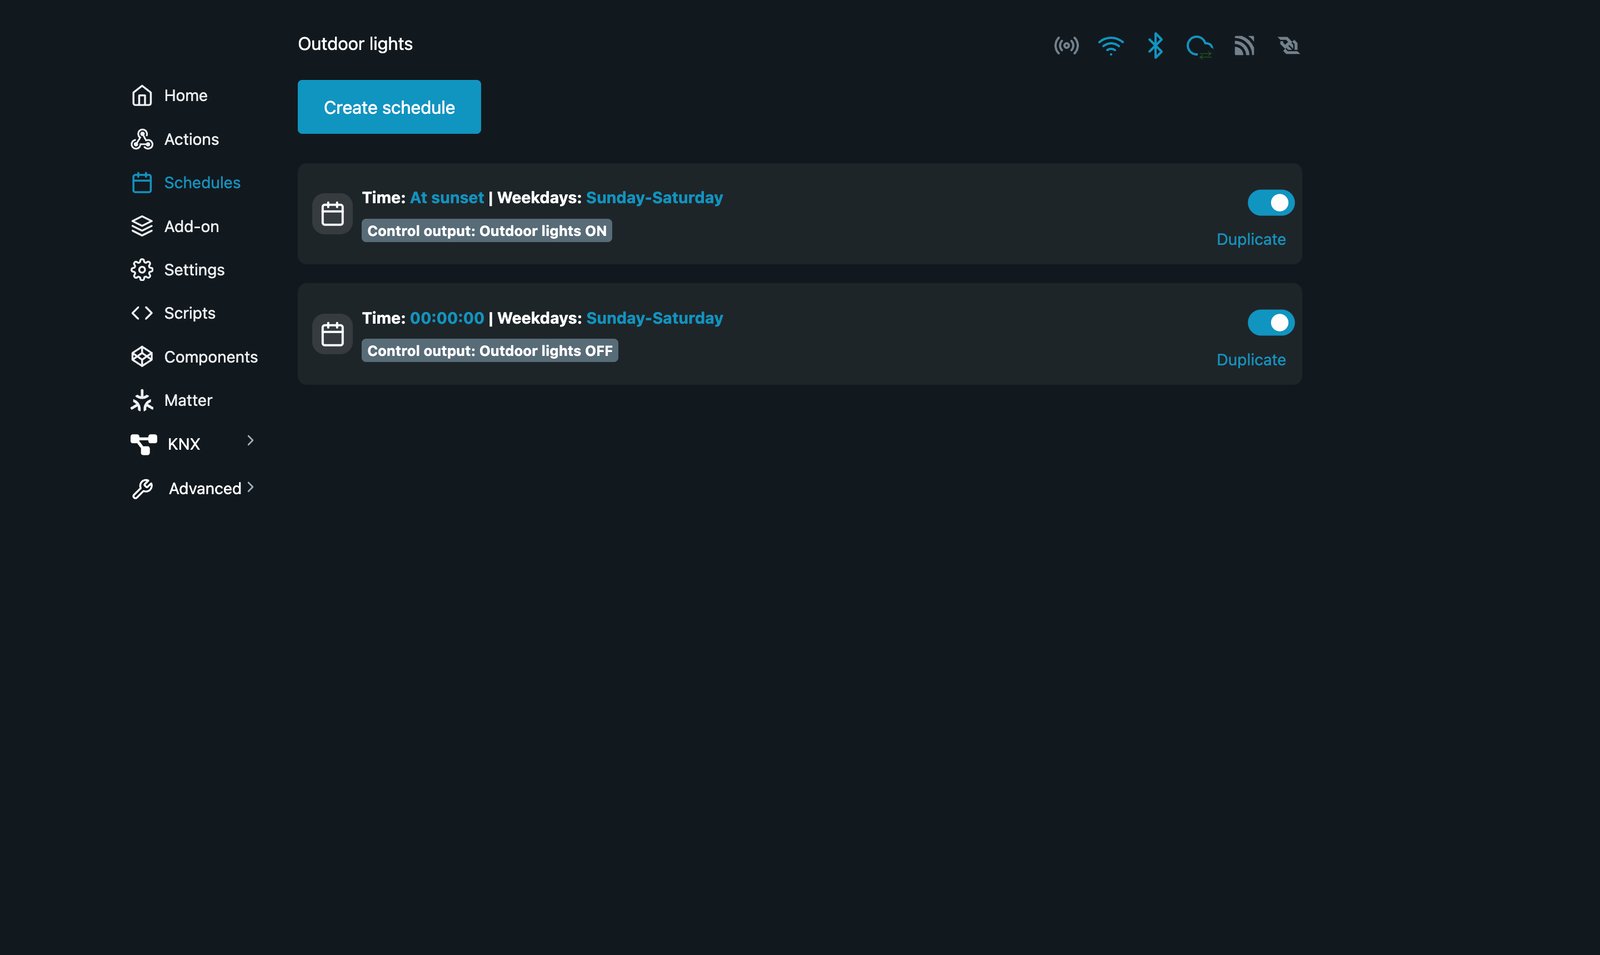Go to the Home page
This screenshot has height=955, width=1600.
(x=169, y=95)
